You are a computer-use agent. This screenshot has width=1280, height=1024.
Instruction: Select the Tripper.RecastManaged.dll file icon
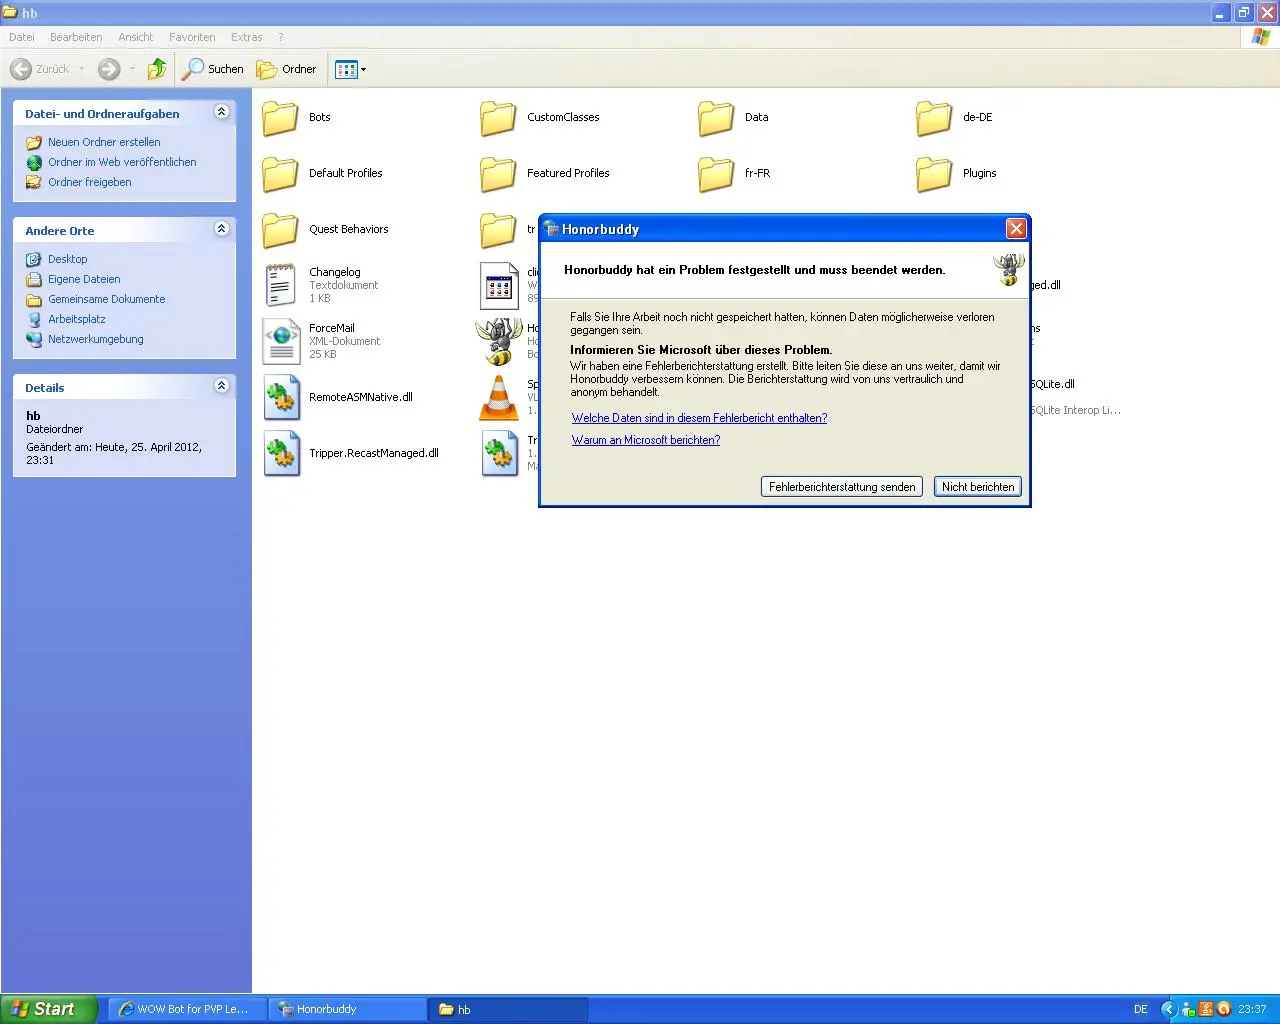281,454
